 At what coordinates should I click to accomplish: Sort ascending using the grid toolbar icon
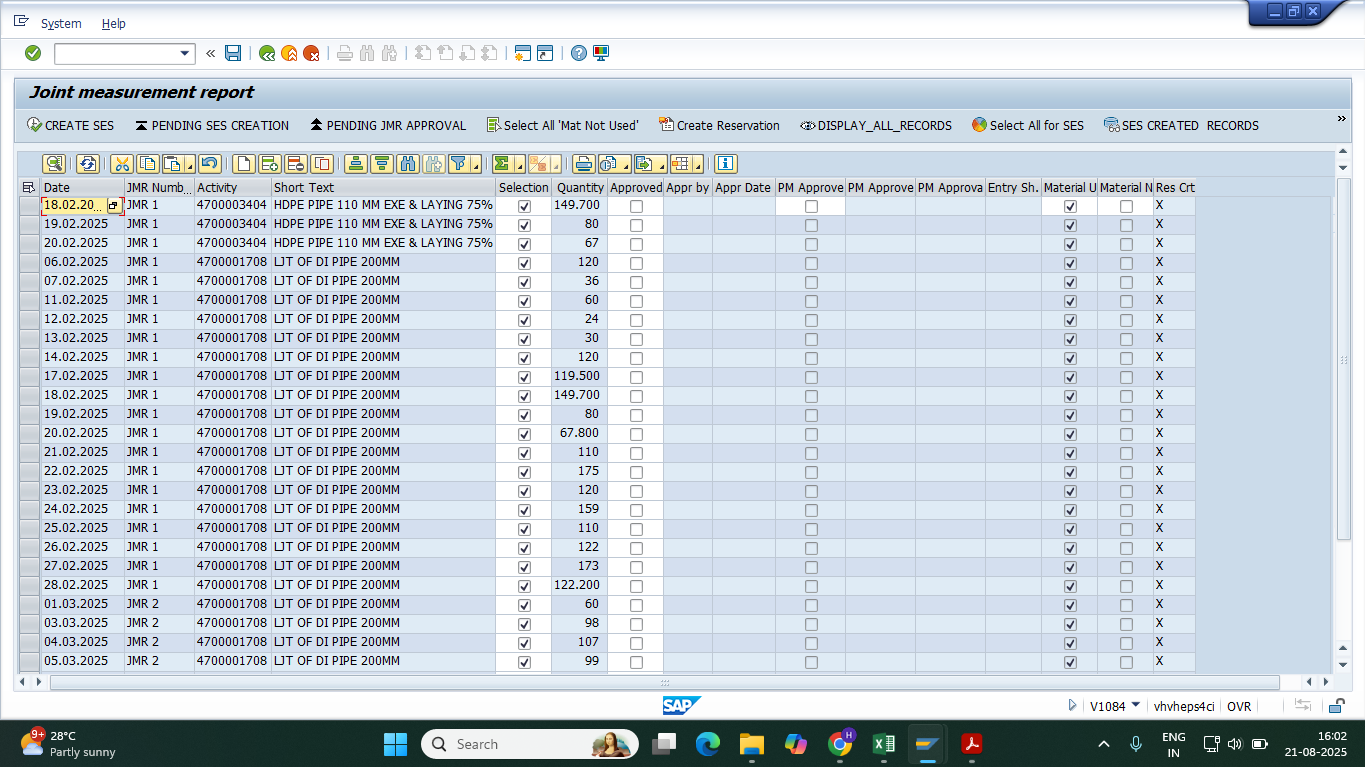pos(355,164)
